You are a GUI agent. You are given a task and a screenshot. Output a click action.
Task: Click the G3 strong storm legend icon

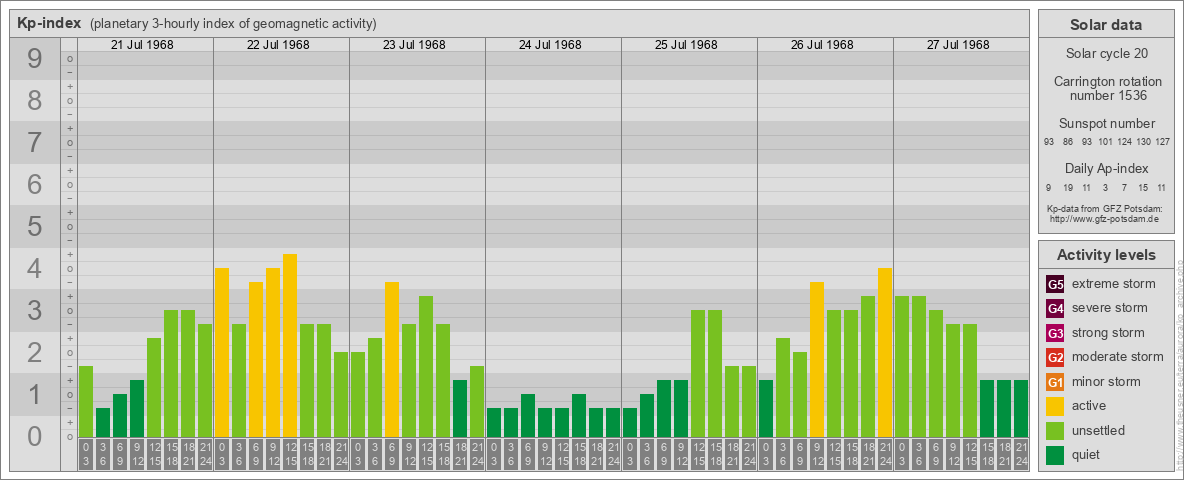pos(1055,333)
